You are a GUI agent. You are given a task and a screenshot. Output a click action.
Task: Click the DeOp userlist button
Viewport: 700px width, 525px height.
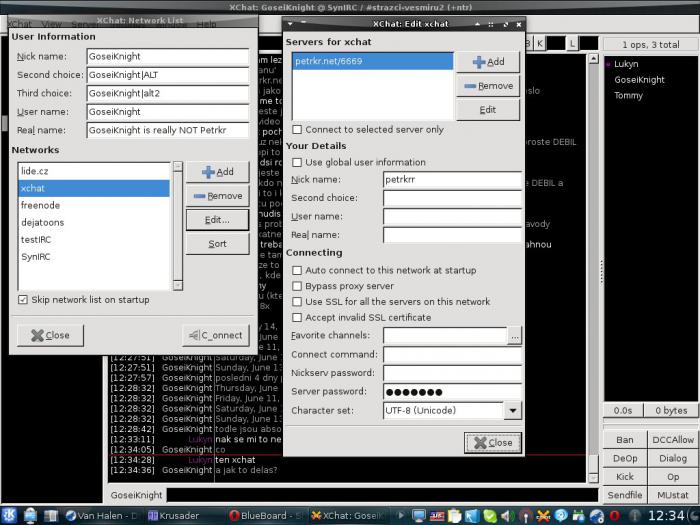coord(625,458)
